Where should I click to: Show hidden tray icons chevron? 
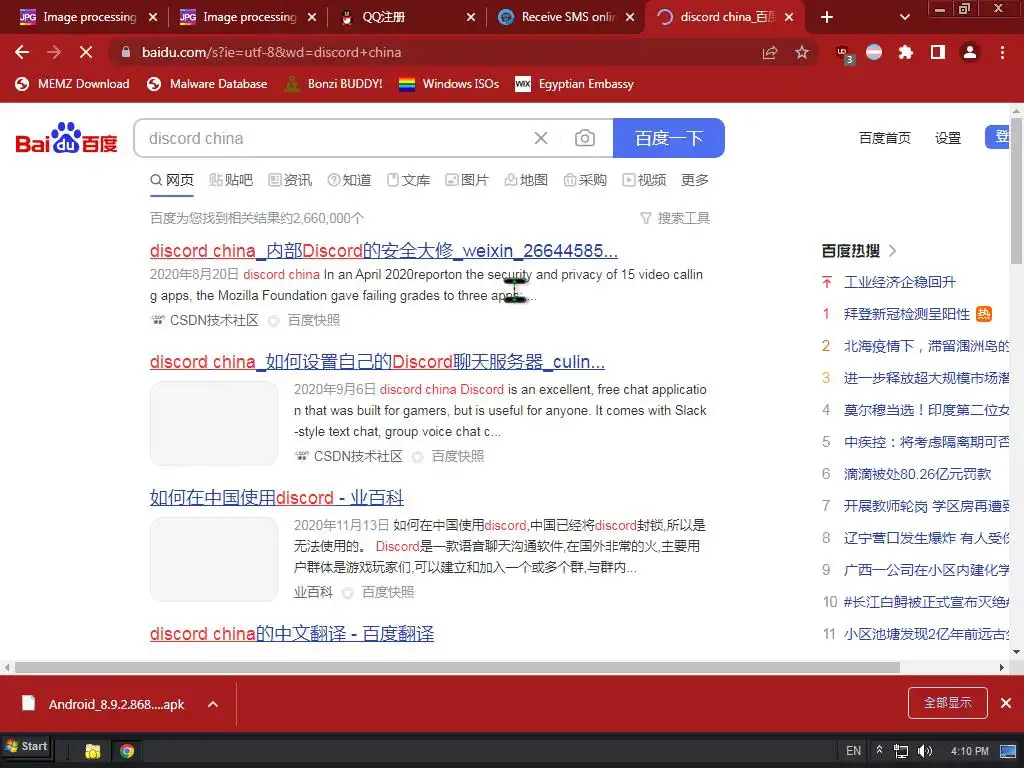pyautogui.click(x=880, y=750)
